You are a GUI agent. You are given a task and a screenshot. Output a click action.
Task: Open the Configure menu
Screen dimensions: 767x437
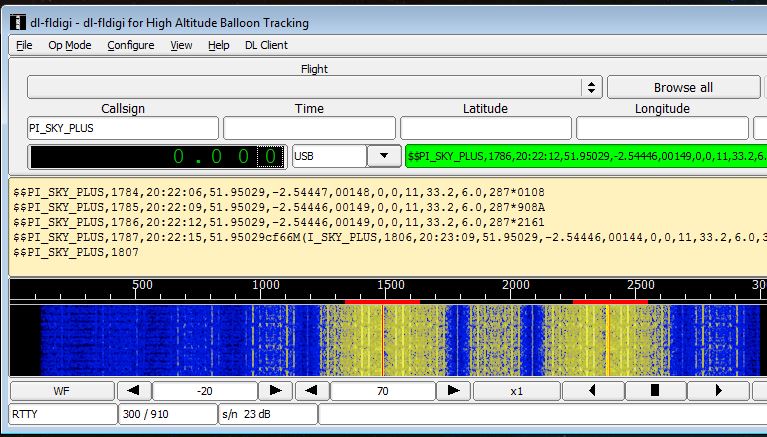[x=131, y=45]
